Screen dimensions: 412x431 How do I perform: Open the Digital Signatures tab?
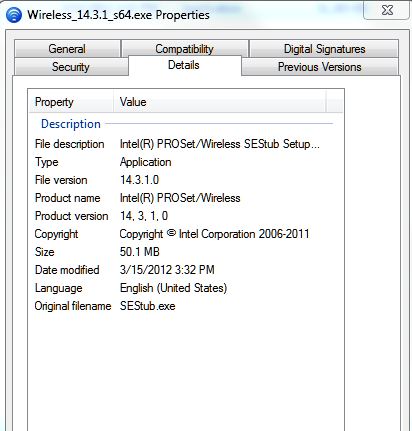[x=324, y=49]
